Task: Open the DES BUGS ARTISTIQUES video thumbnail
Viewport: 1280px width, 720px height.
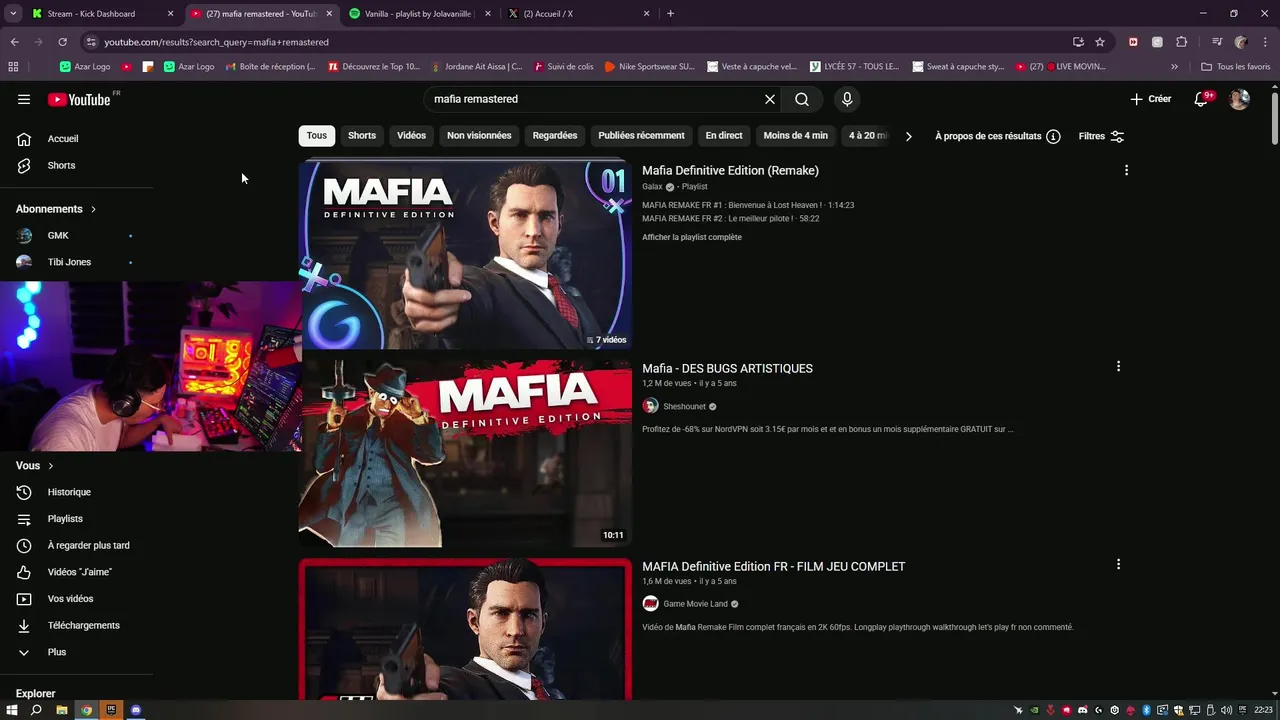Action: coord(465,453)
